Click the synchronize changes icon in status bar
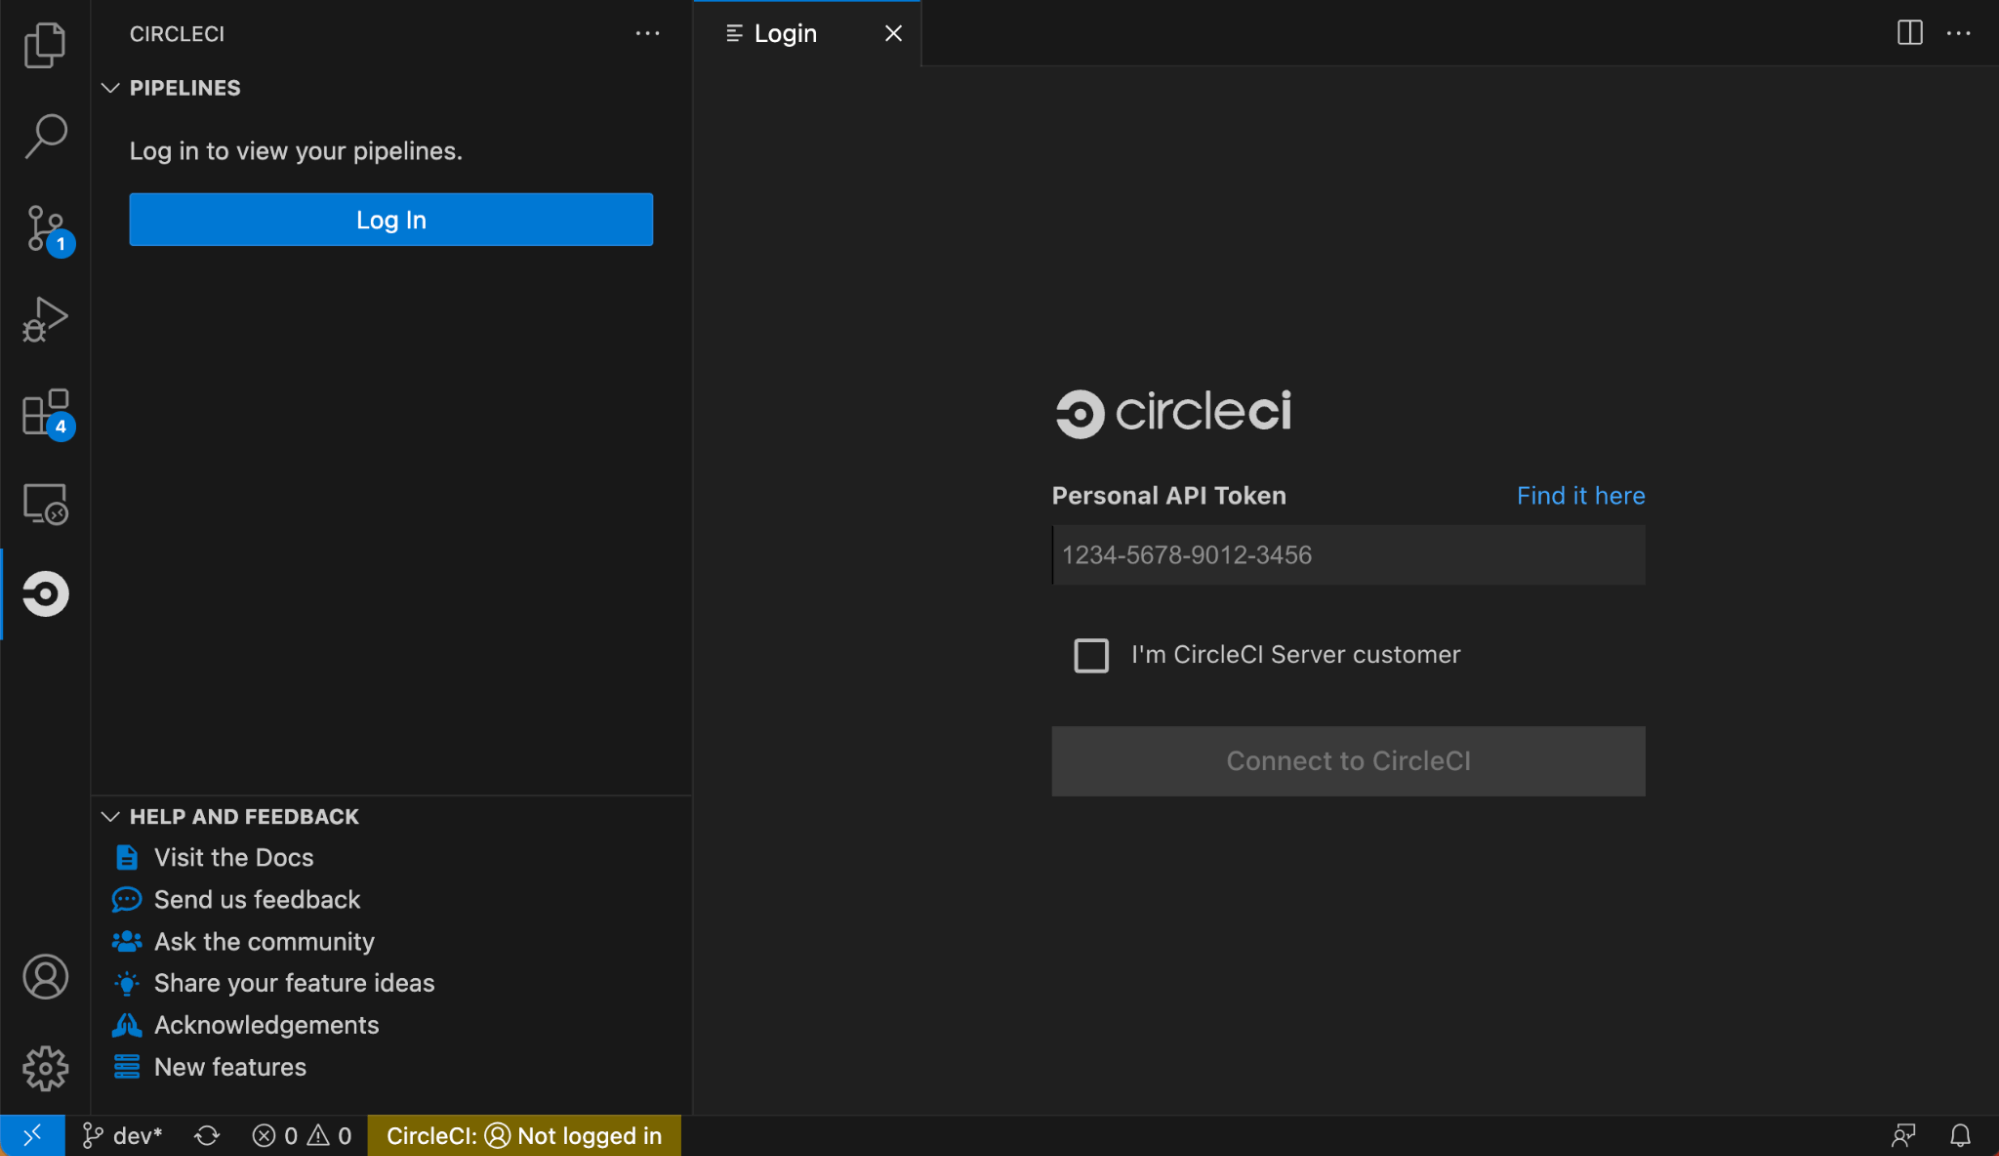This screenshot has height=1156, width=1999. point(207,1136)
